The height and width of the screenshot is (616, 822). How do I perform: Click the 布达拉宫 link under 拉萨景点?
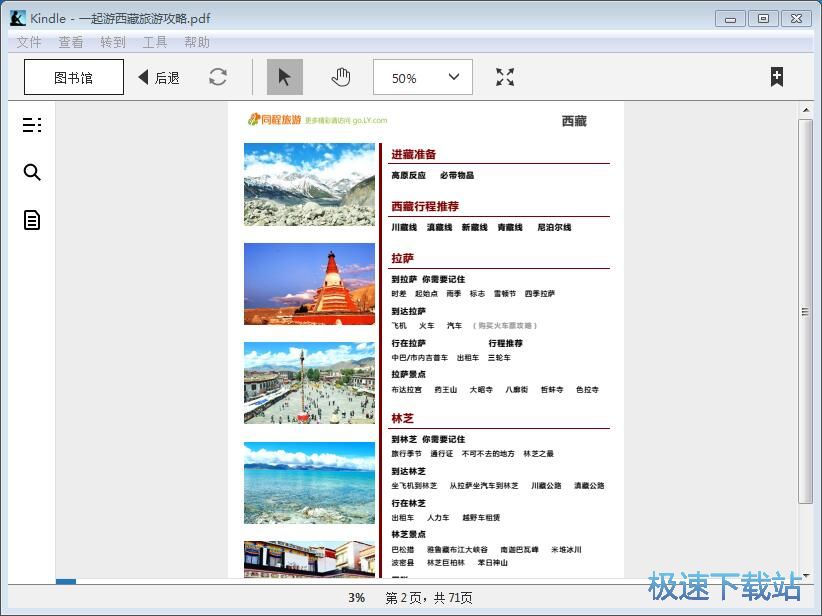[409, 390]
